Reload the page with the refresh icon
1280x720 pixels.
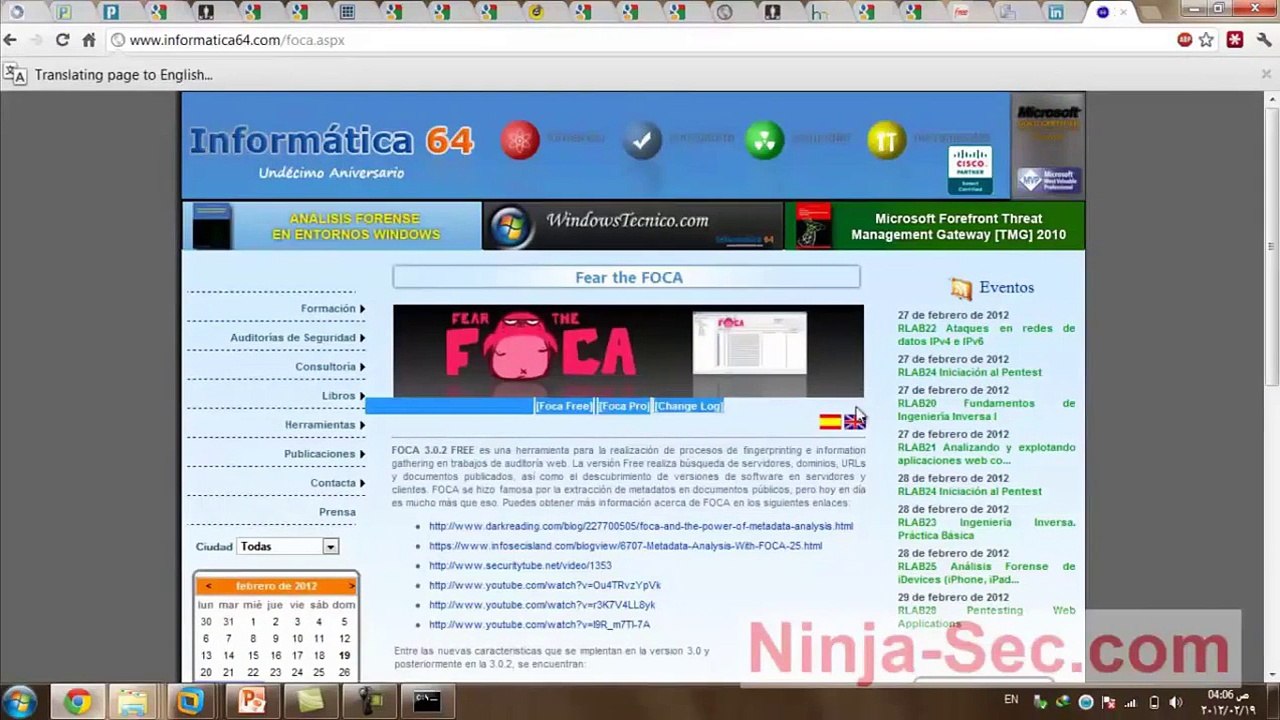point(62,40)
